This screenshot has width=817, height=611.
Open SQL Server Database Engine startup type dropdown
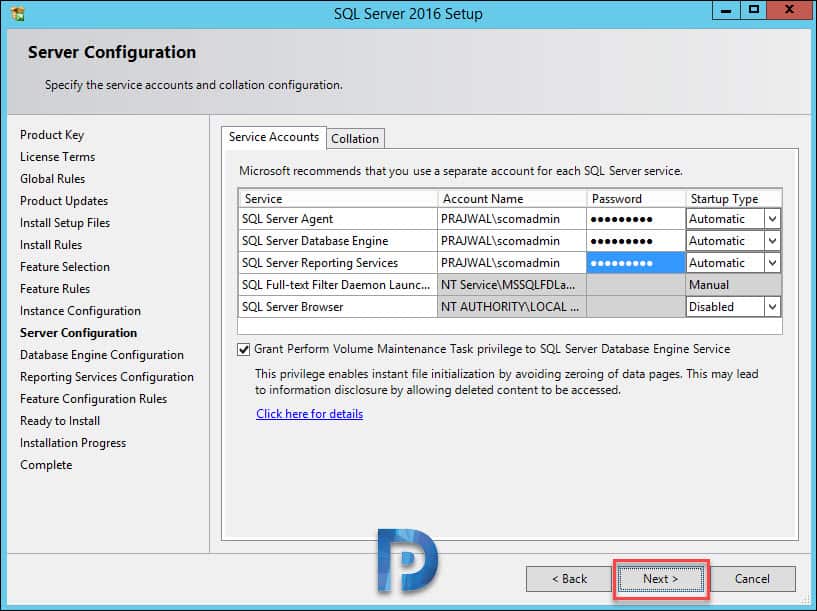772,241
